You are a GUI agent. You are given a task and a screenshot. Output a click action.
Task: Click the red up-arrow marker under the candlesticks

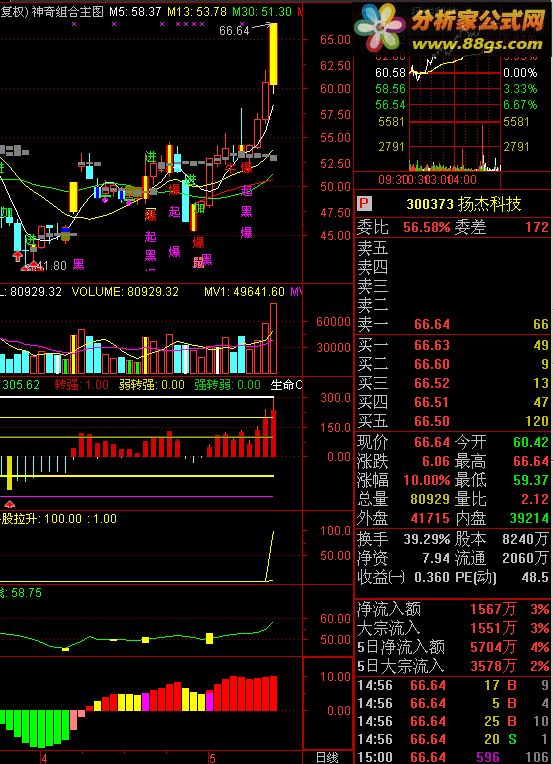18,255
